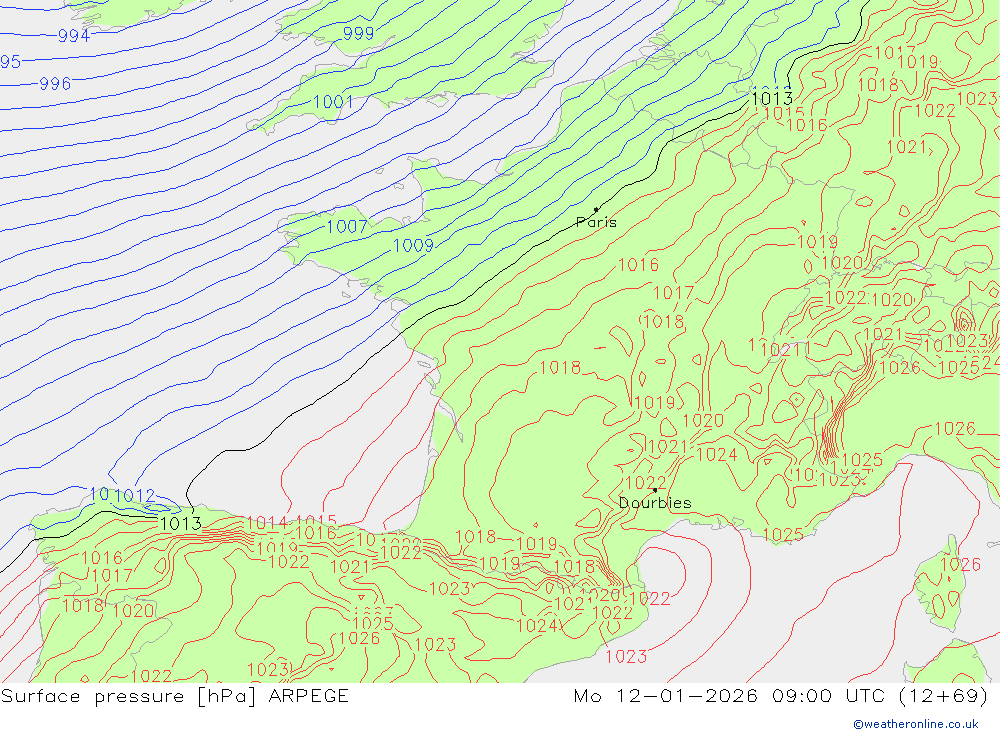Click the 'Surface pressure [hPa] ARPEGE' caption

175,695
